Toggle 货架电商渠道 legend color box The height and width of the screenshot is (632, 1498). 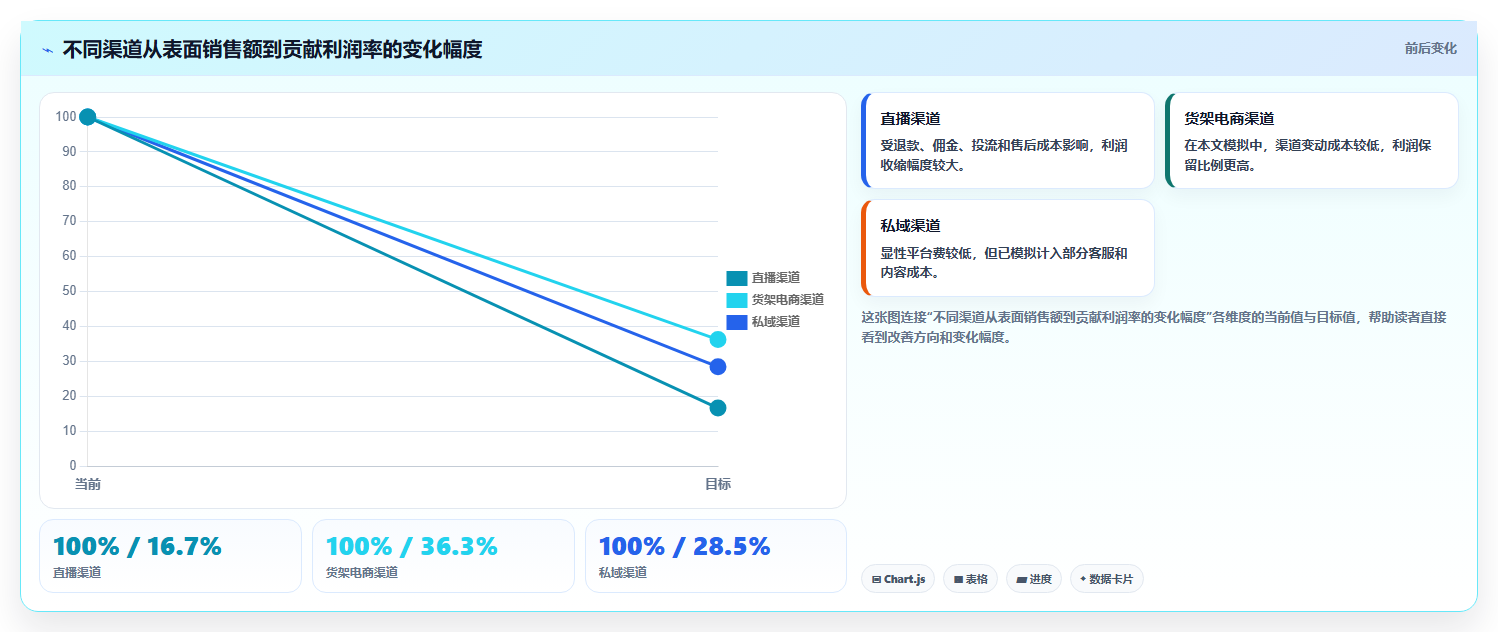(x=736, y=300)
